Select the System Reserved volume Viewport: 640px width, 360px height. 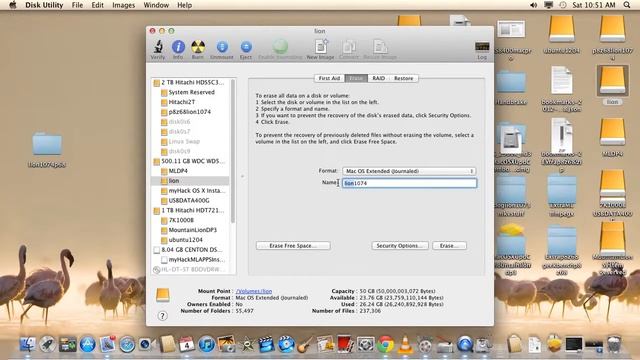click(189, 92)
